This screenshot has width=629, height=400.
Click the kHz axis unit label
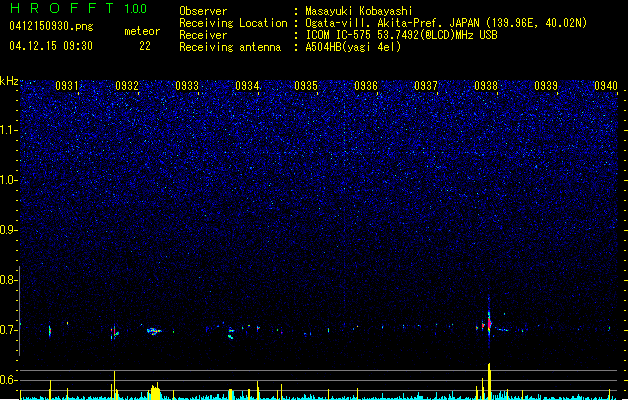pyautogui.click(x=9, y=81)
